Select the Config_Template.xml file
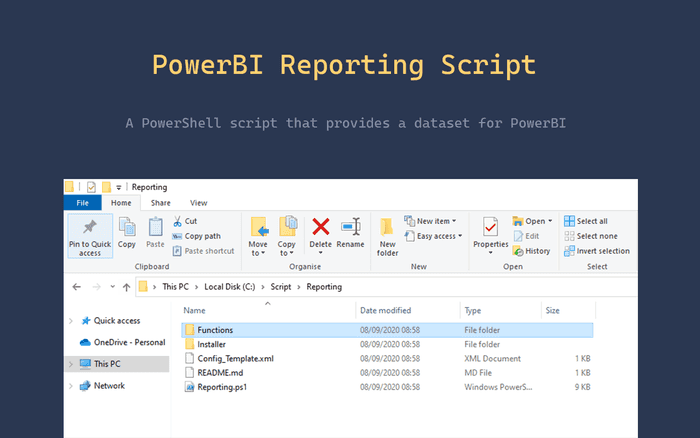700x438 pixels. [387, 359]
